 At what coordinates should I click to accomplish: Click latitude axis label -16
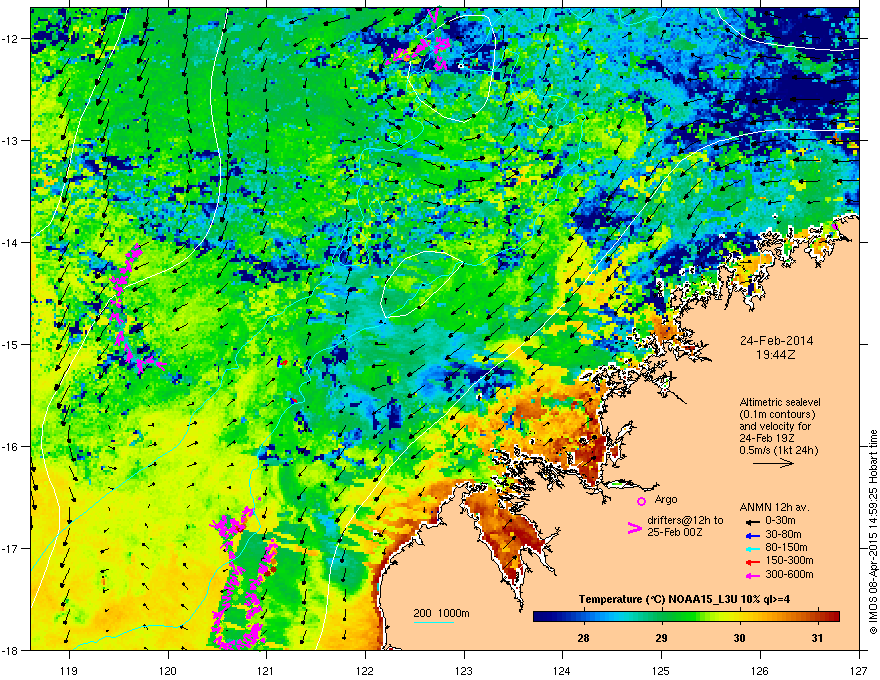click(10, 447)
